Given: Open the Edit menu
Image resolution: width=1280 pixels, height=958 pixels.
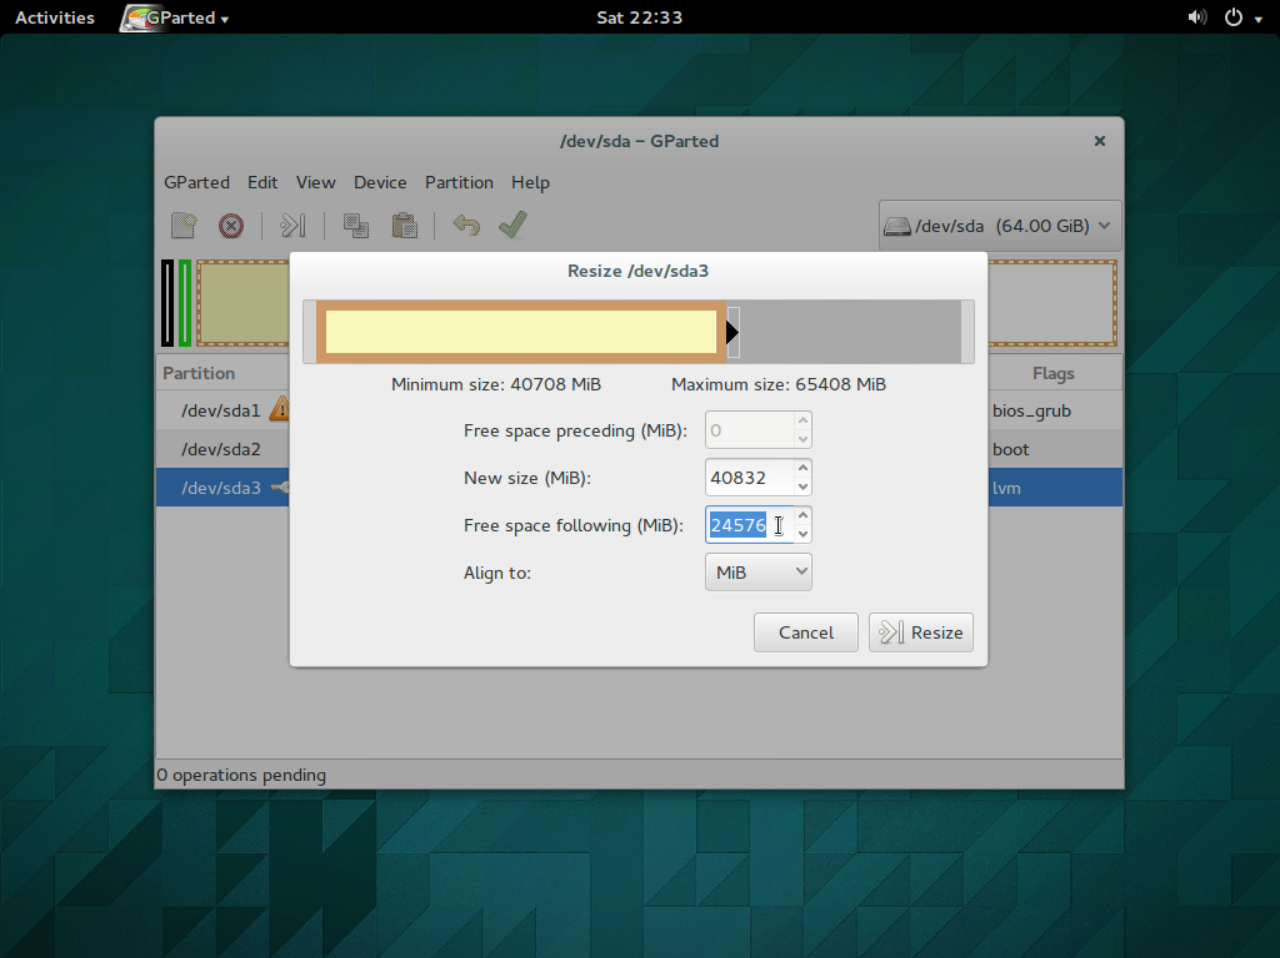Looking at the screenshot, I should point(263,182).
